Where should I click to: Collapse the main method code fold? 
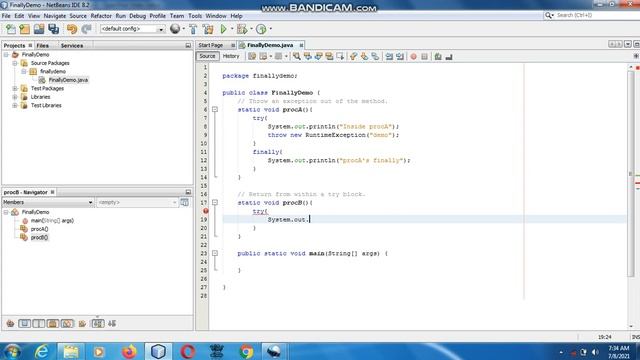(215, 253)
